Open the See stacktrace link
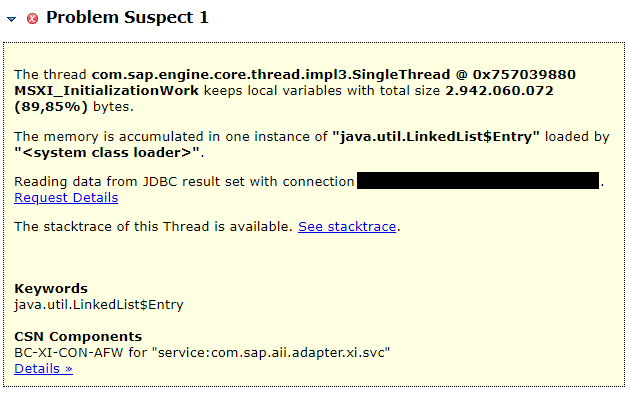Image resolution: width=629 pixels, height=393 pixels. pyautogui.click(x=347, y=227)
